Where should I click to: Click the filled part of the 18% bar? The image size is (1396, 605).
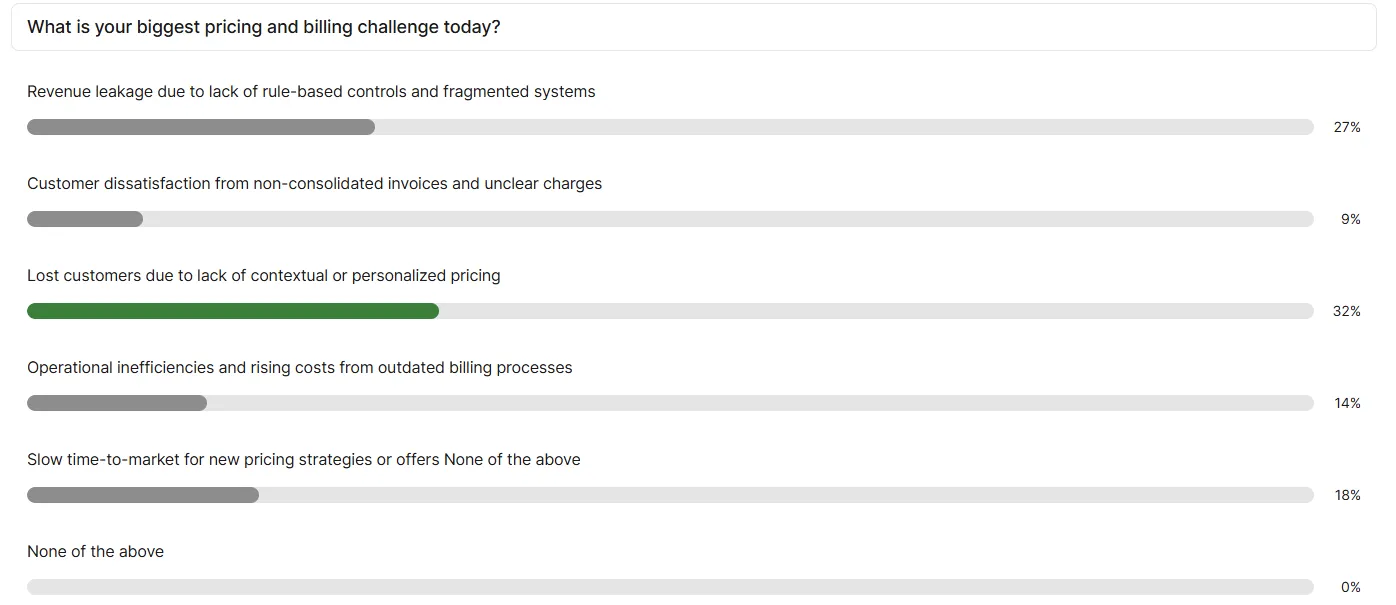click(143, 495)
